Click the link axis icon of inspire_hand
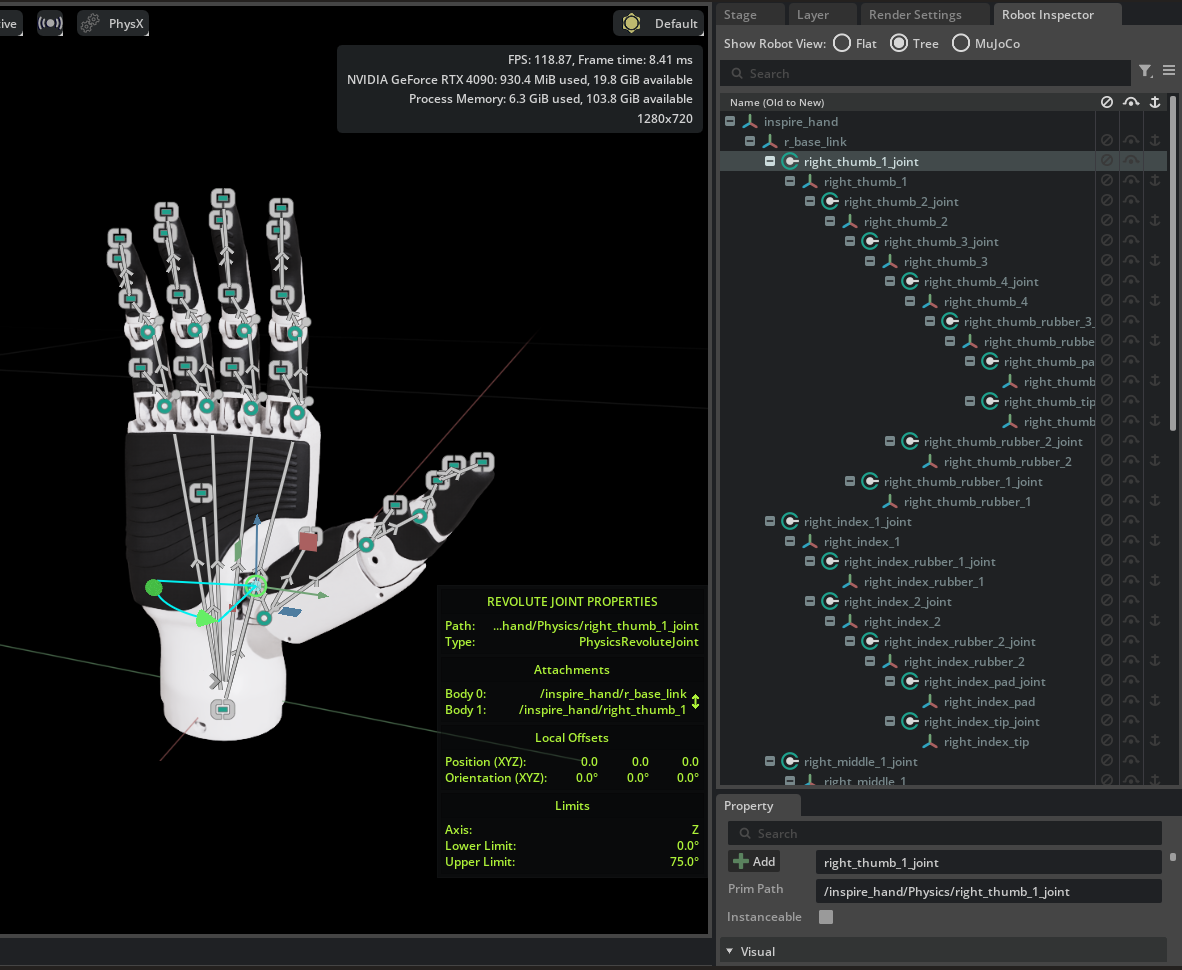 point(749,121)
